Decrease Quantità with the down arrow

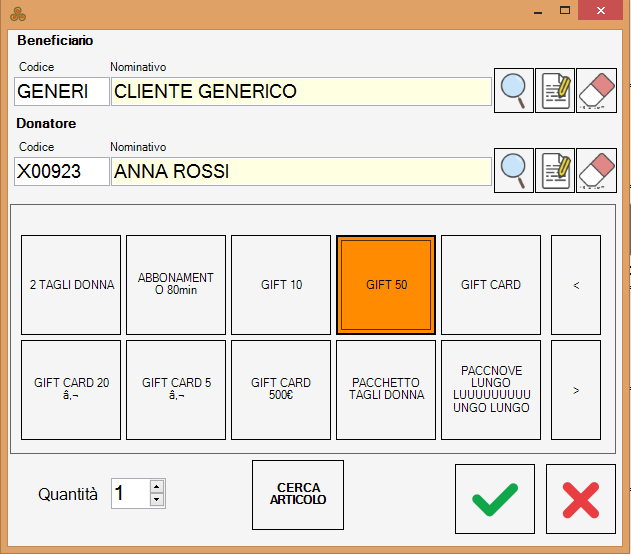pyautogui.click(x=156, y=499)
